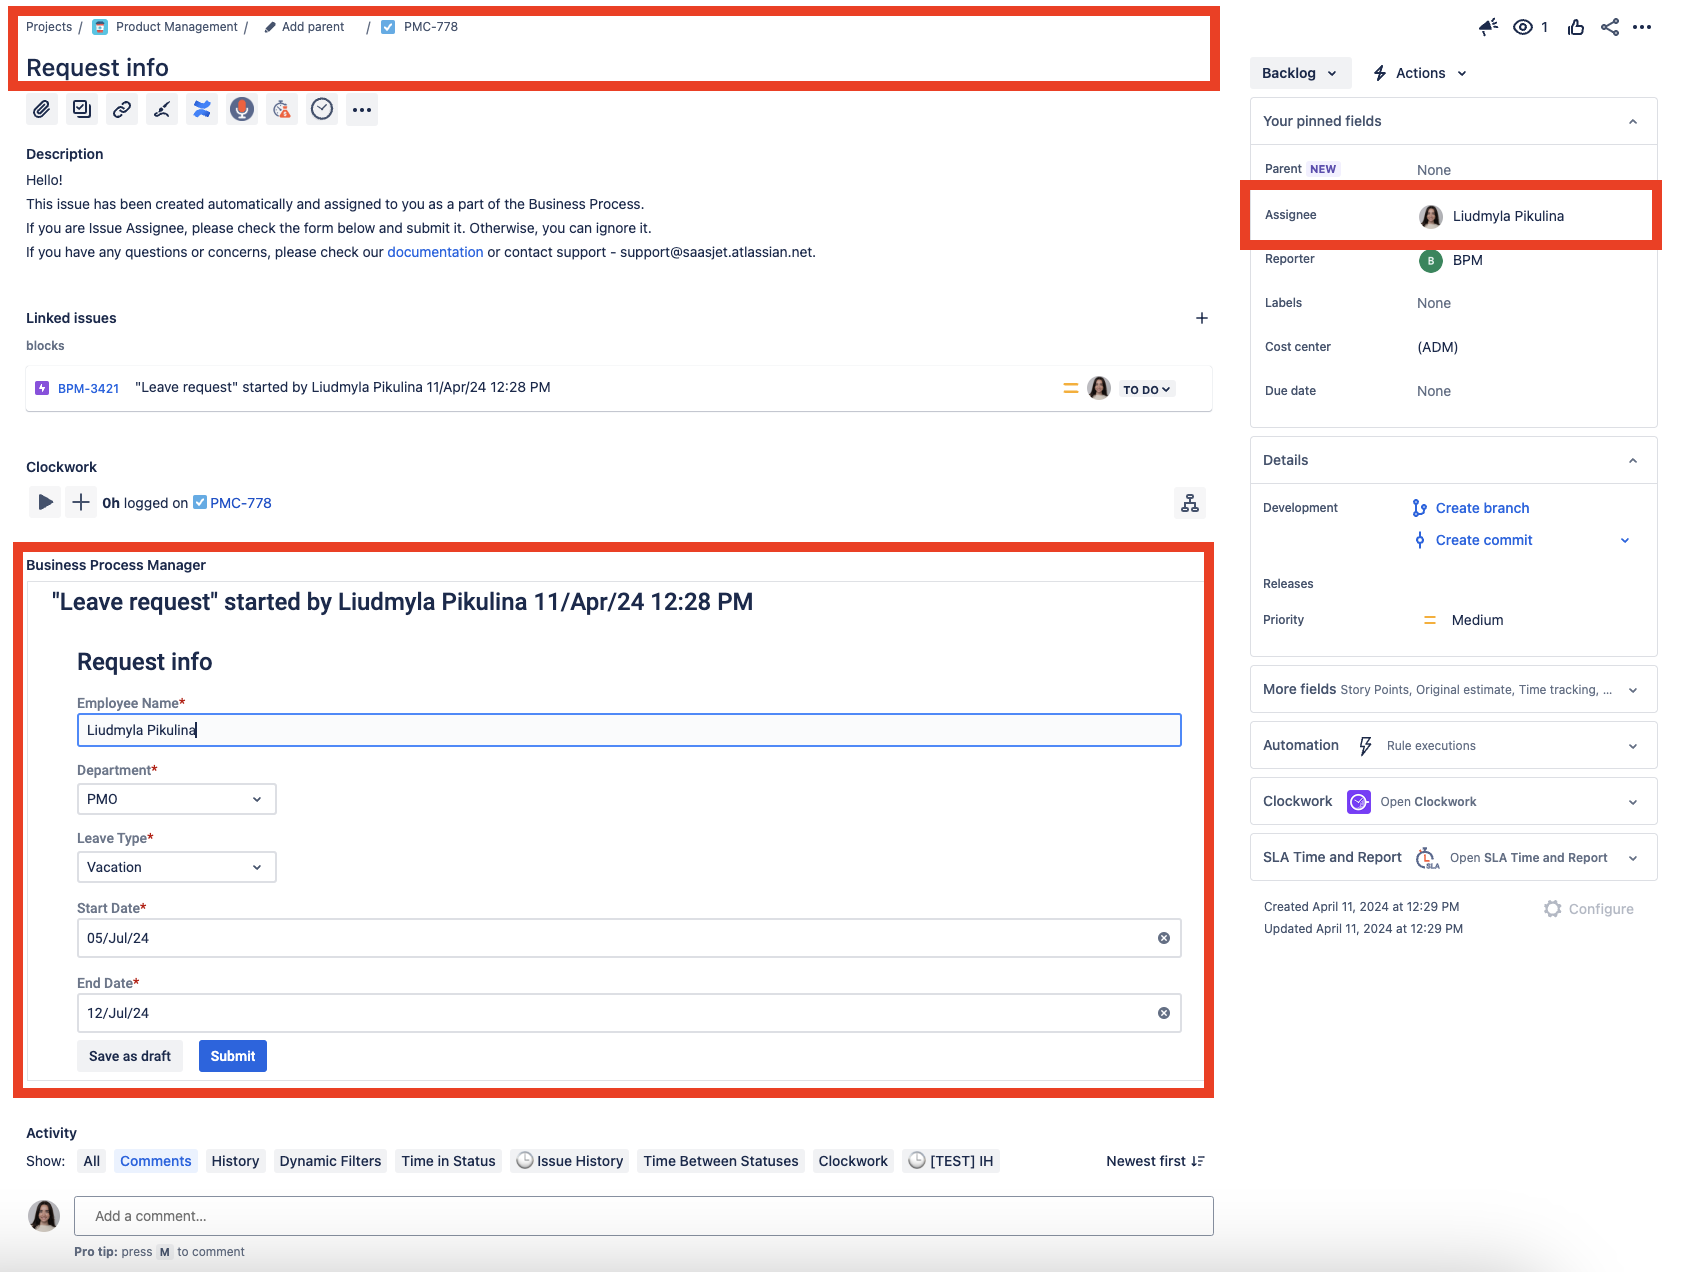1696x1272 pixels.
Task: Open the Confluence page icon
Action: pyautogui.click(x=202, y=110)
